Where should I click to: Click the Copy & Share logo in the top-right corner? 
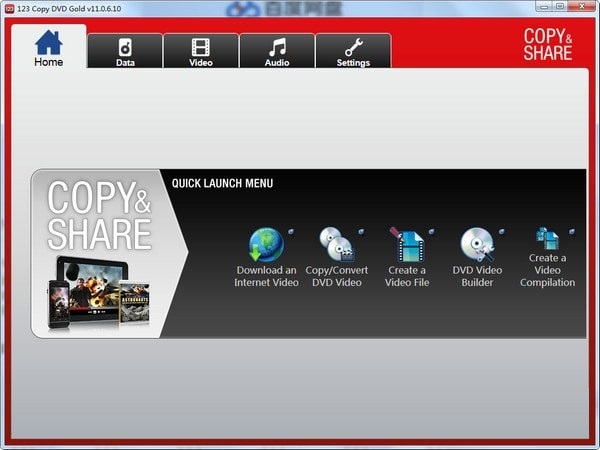point(547,44)
